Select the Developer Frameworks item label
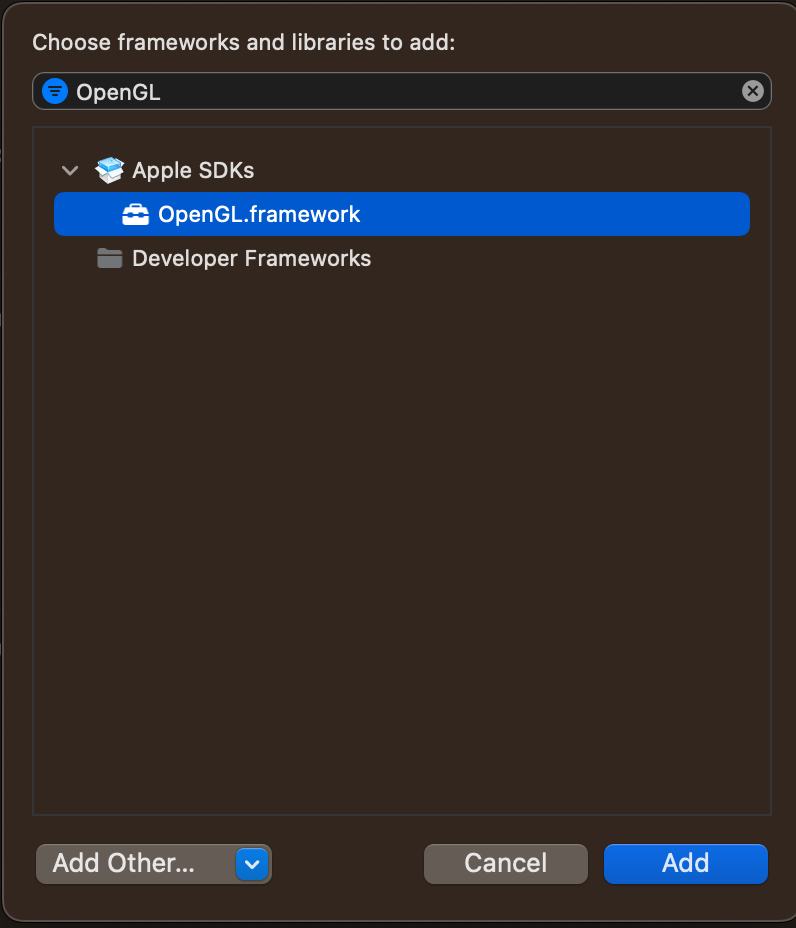The image size is (796, 928). click(x=252, y=259)
